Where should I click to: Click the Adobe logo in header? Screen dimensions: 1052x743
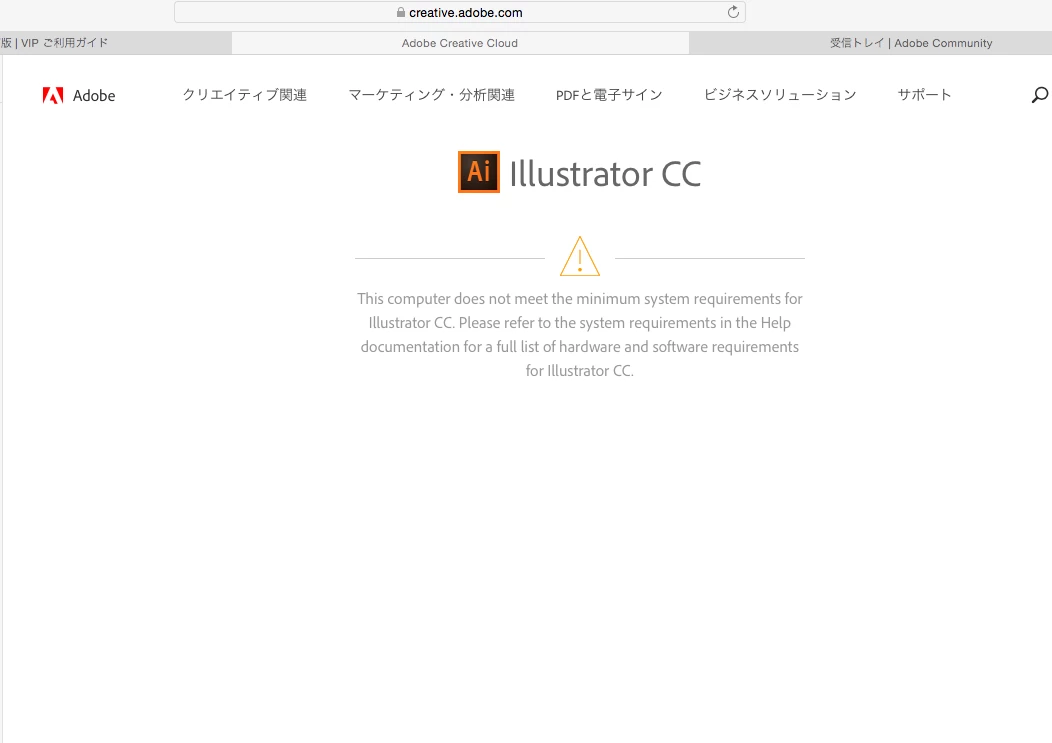pyautogui.click(x=78, y=95)
